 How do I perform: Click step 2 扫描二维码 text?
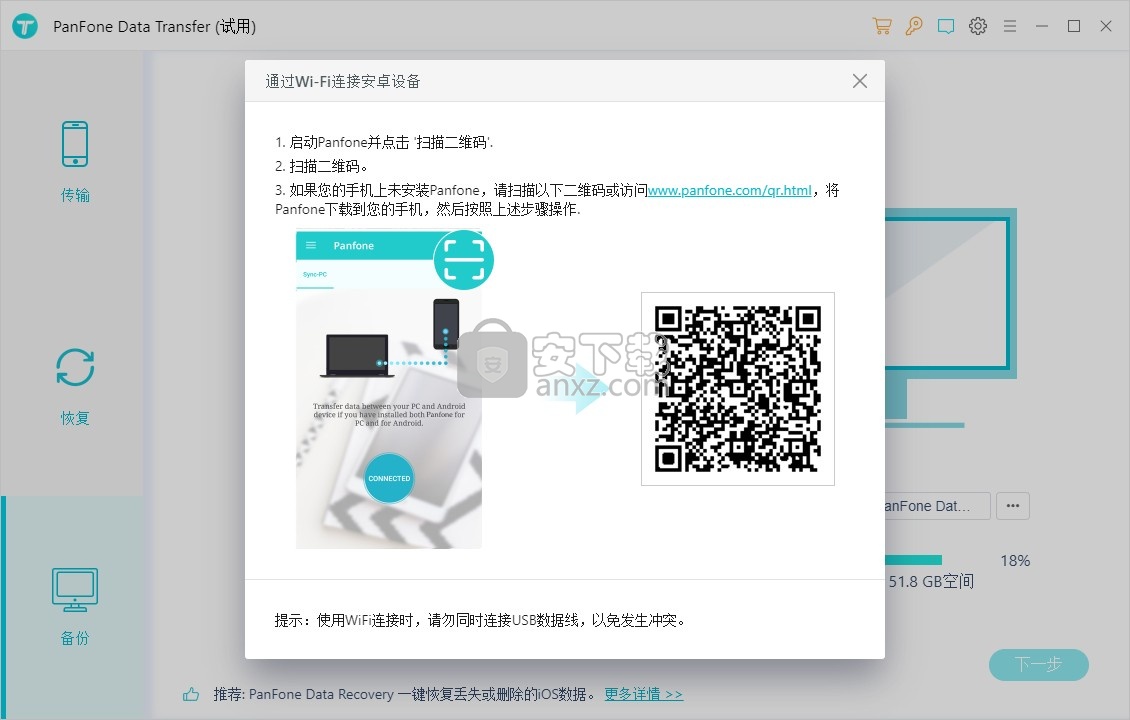pyautogui.click(x=321, y=166)
